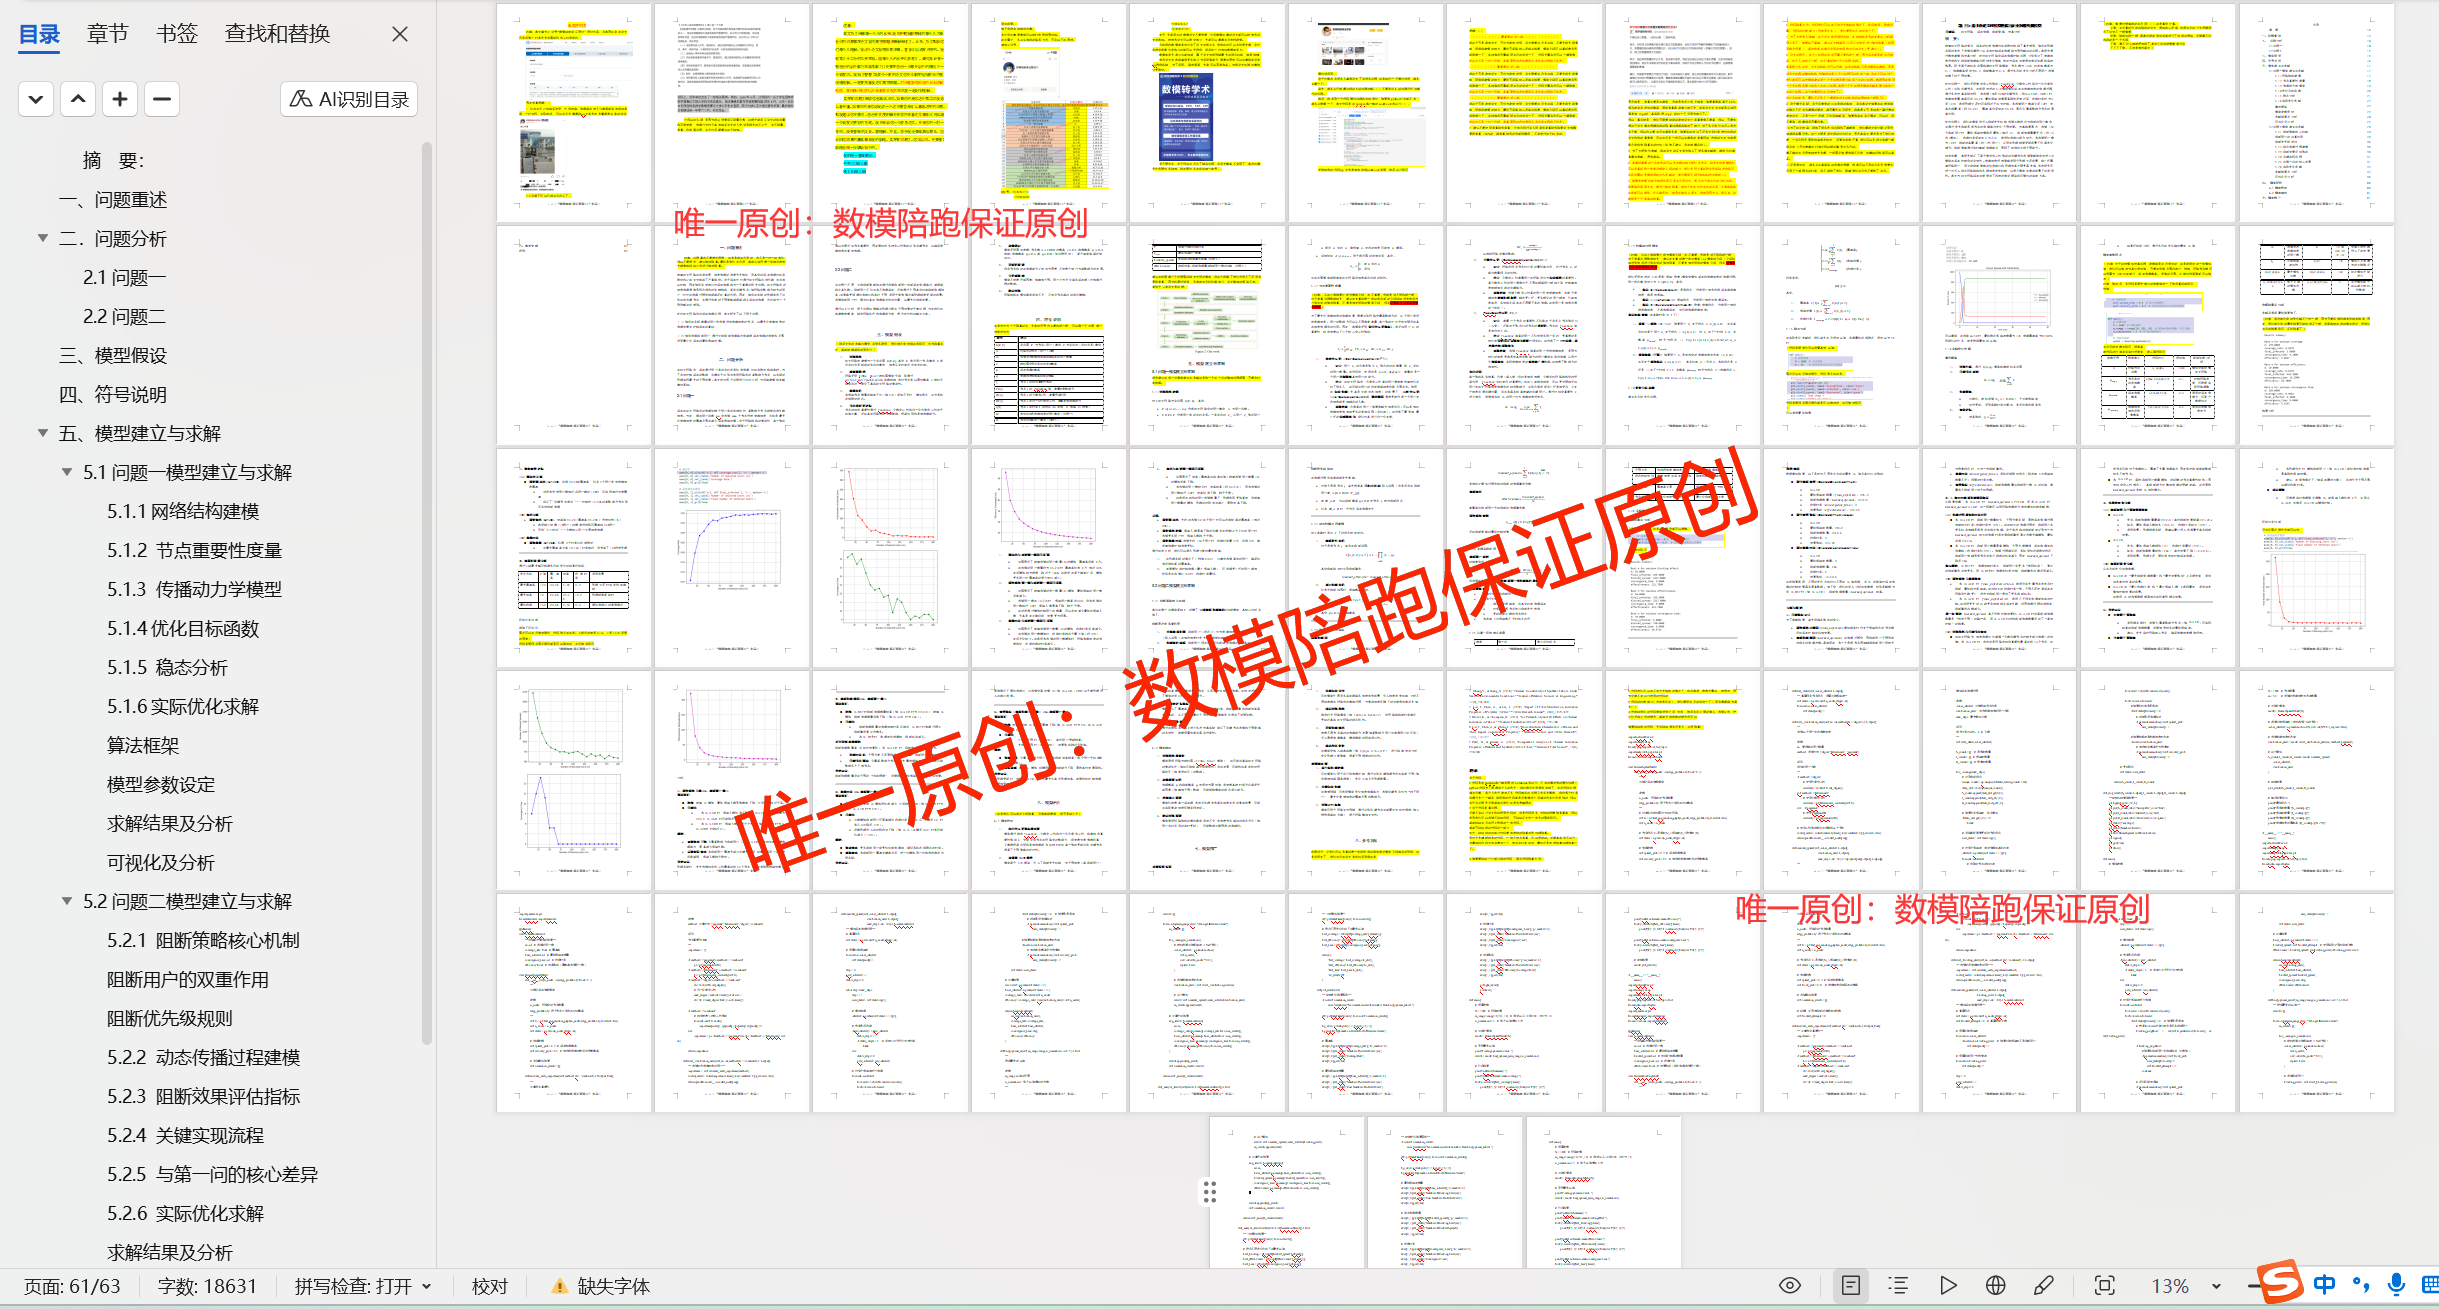Collapse 5.2 问题二模型建立与求解 section
2439x1309 pixels.
67,901
